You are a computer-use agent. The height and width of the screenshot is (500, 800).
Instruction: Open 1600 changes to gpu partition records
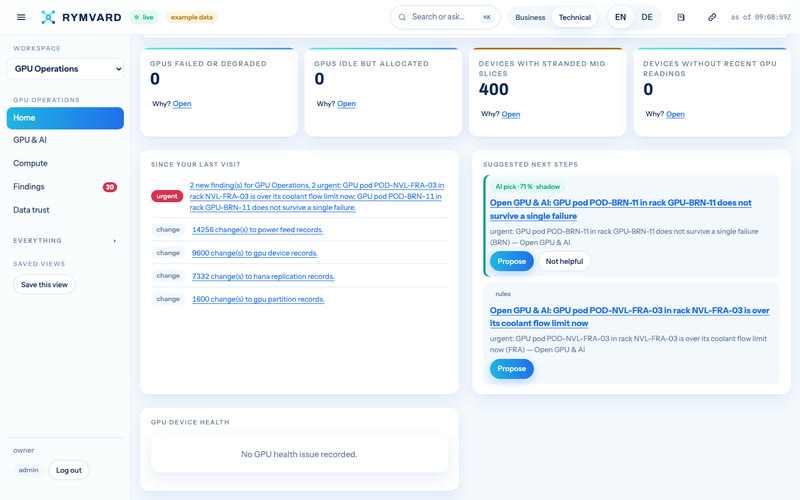258,299
